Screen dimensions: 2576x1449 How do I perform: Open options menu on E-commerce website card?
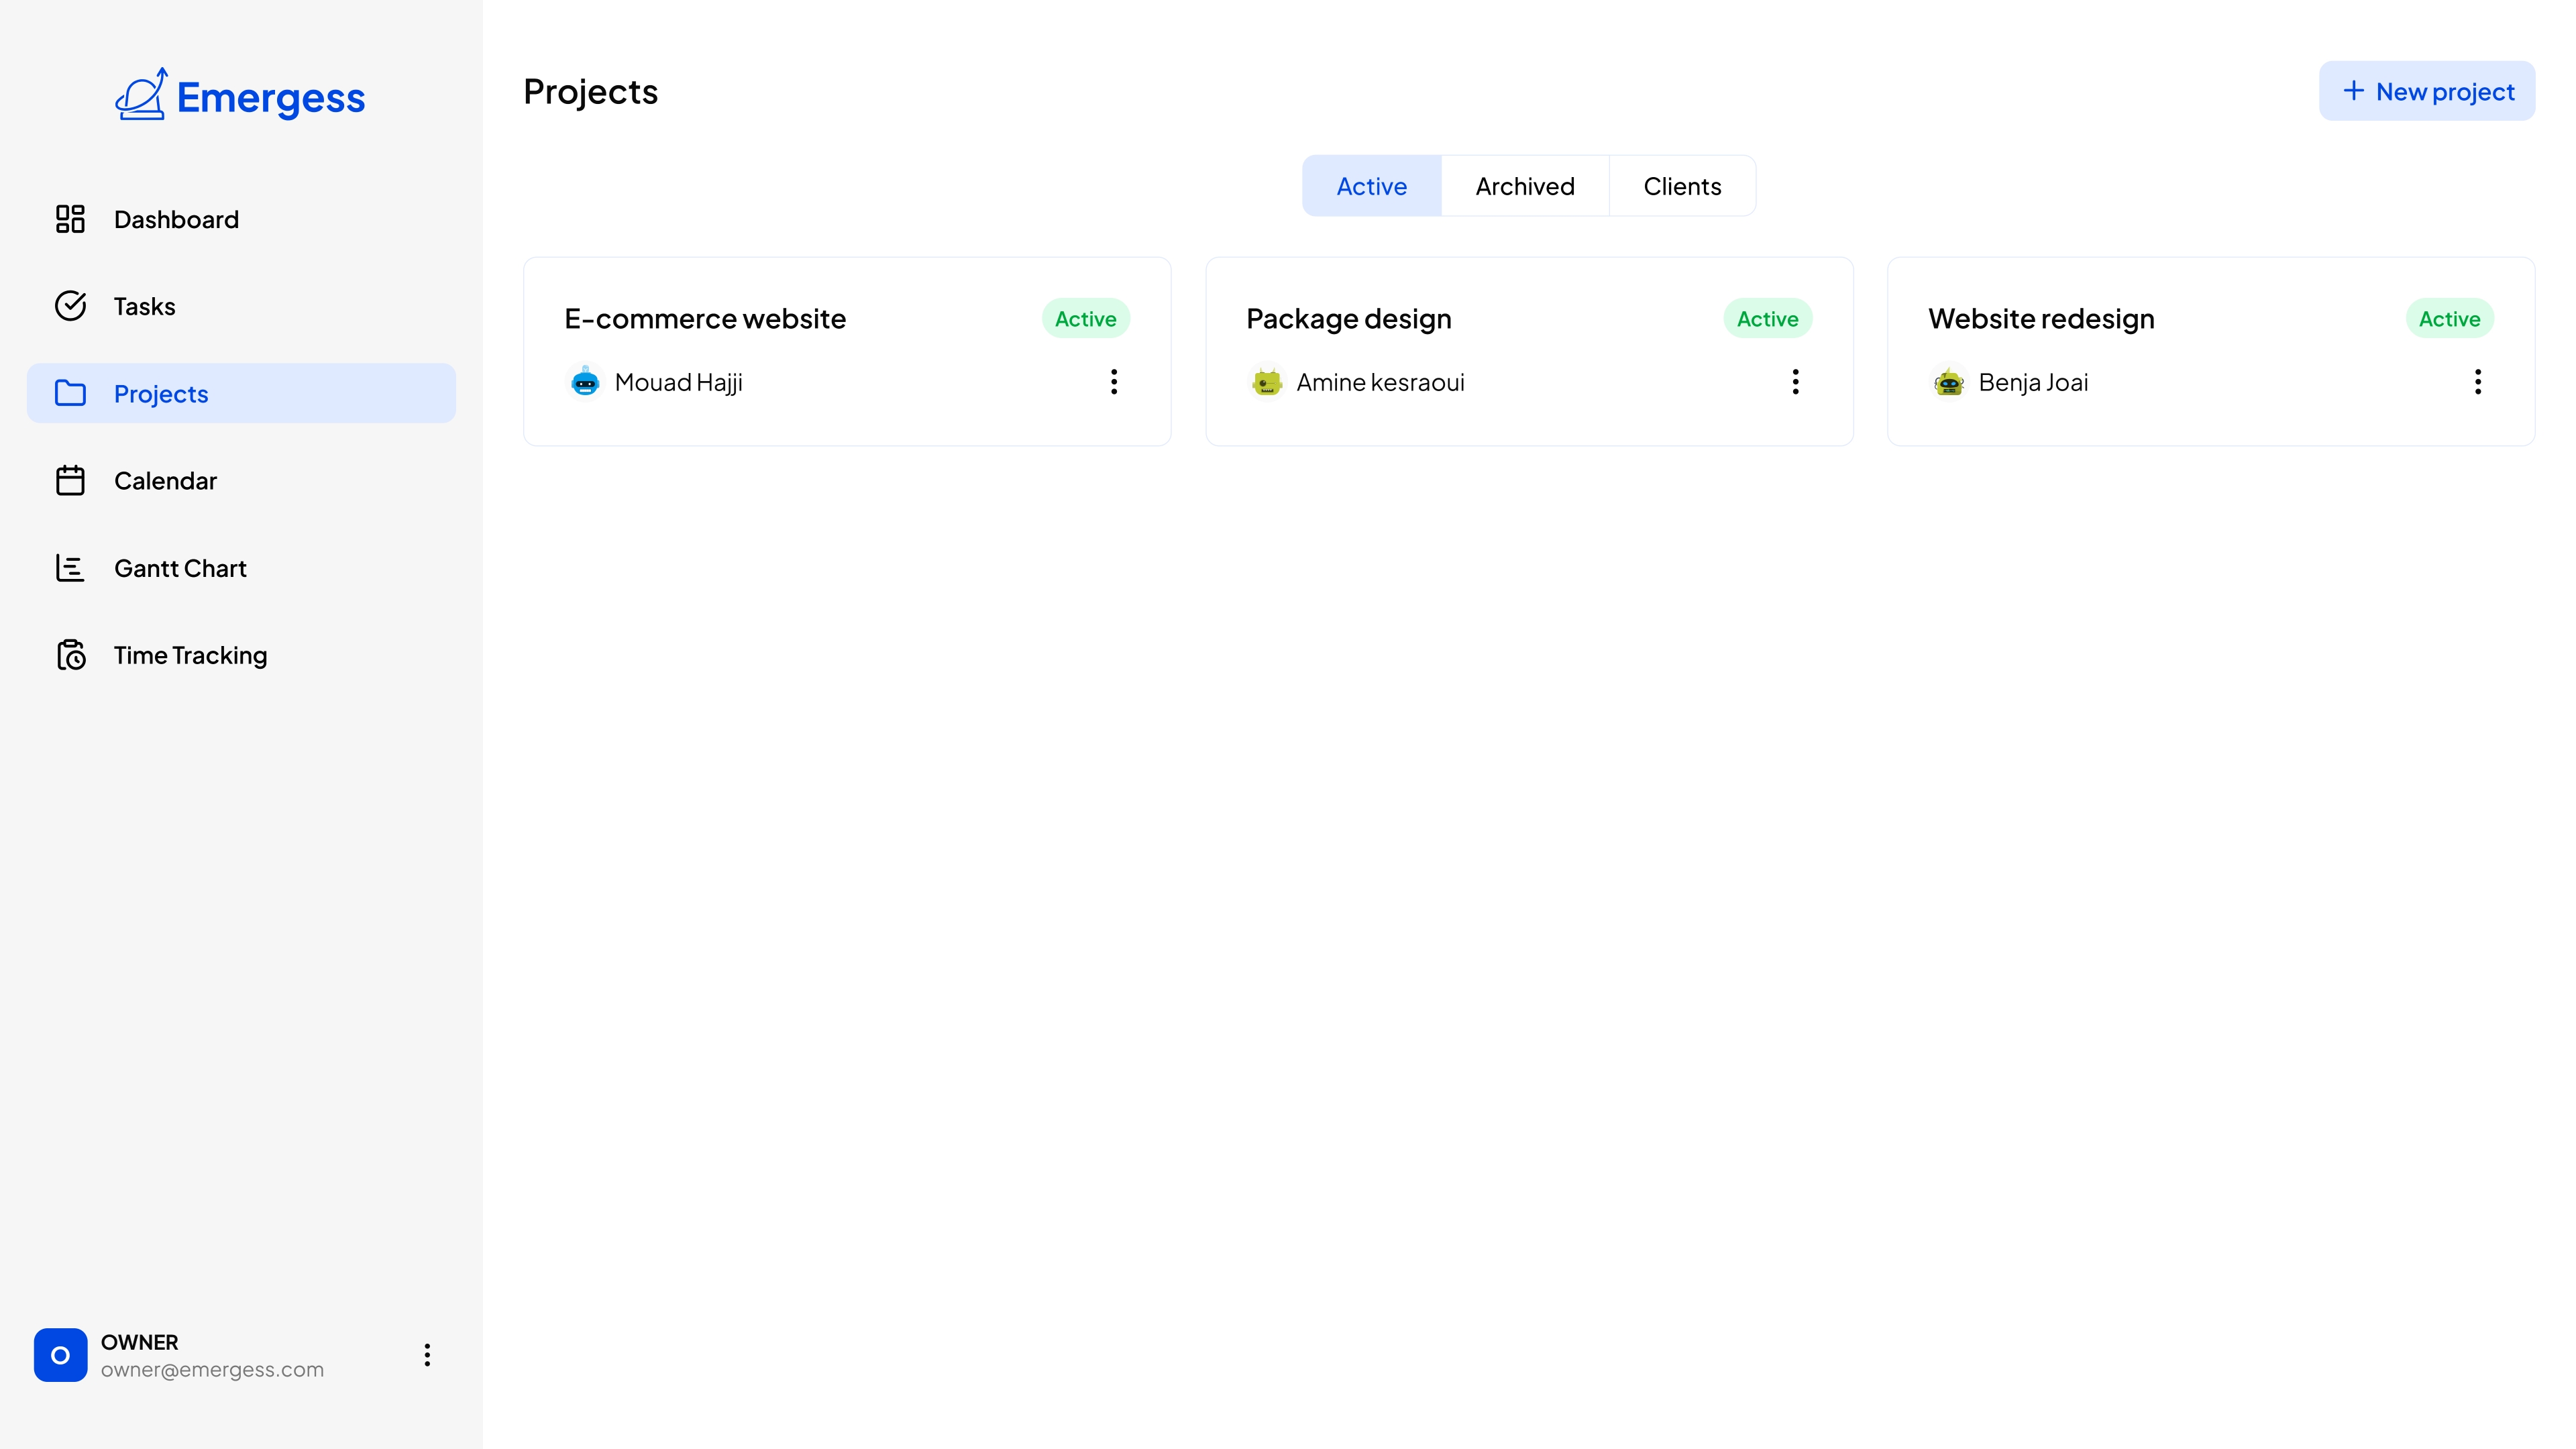click(1113, 382)
